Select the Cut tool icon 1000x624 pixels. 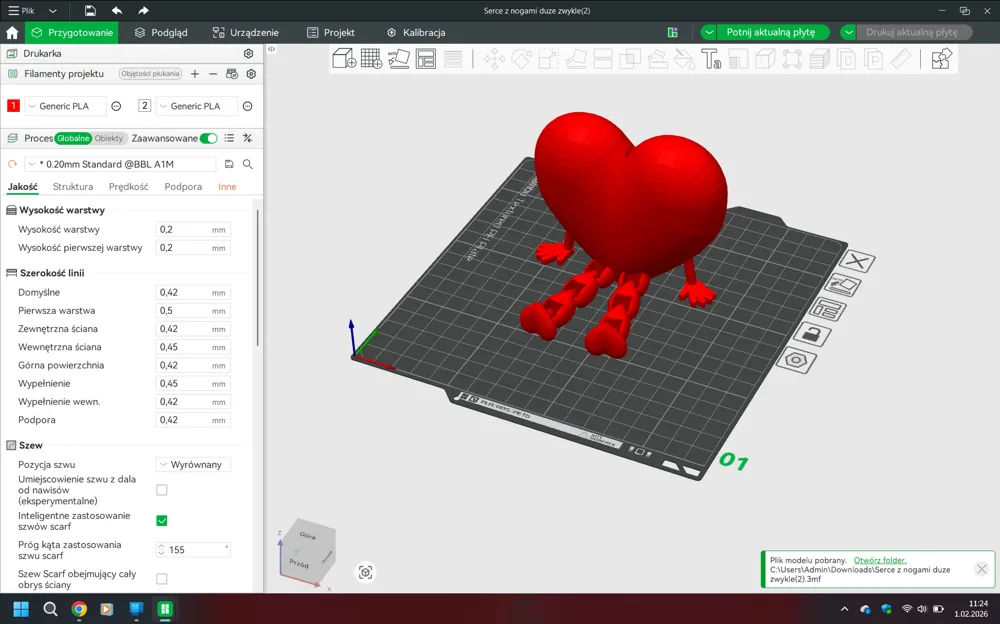coord(603,59)
